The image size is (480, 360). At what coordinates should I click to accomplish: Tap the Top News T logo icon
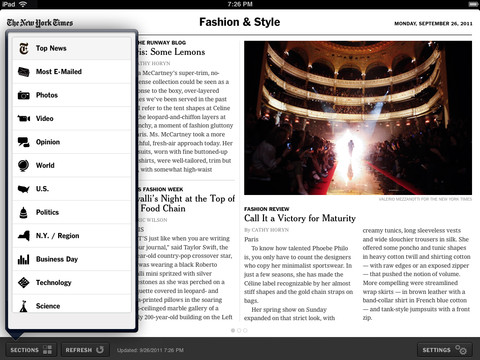tap(24, 49)
